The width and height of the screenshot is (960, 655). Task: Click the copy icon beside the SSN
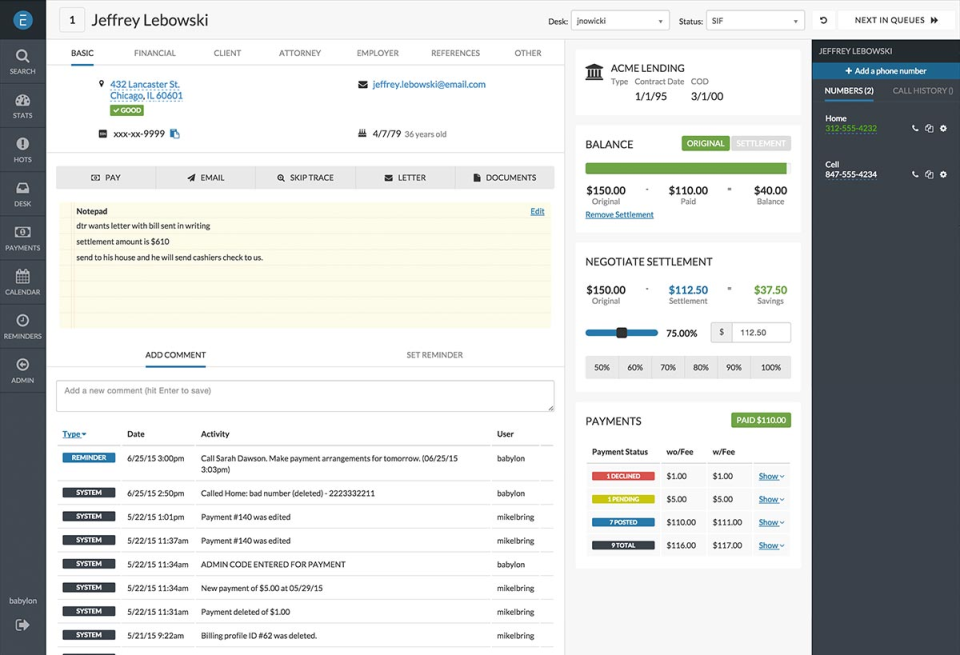click(175, 134)
